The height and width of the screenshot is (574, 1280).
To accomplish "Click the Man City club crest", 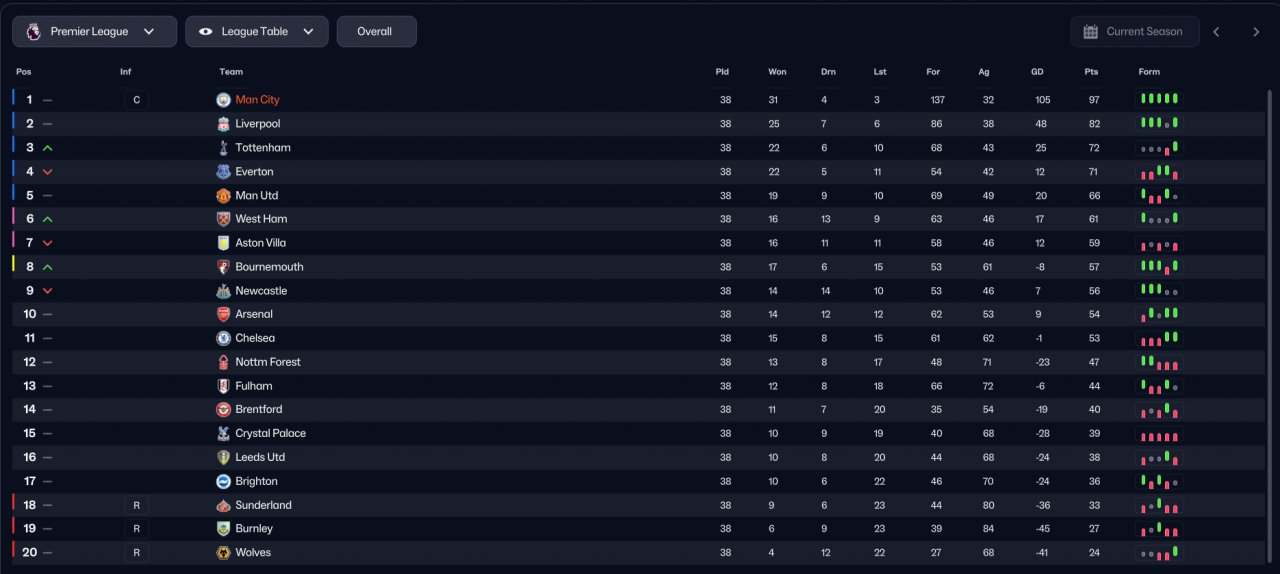I will 223,100.
